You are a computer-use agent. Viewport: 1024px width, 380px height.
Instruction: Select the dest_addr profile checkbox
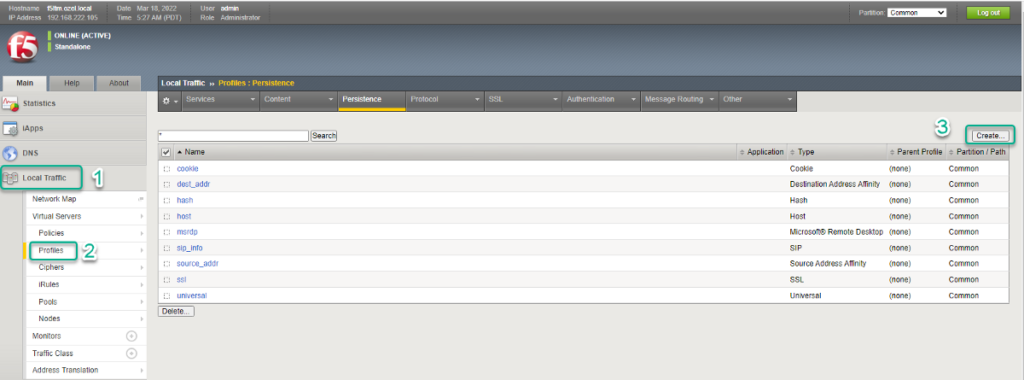(167, 185)
